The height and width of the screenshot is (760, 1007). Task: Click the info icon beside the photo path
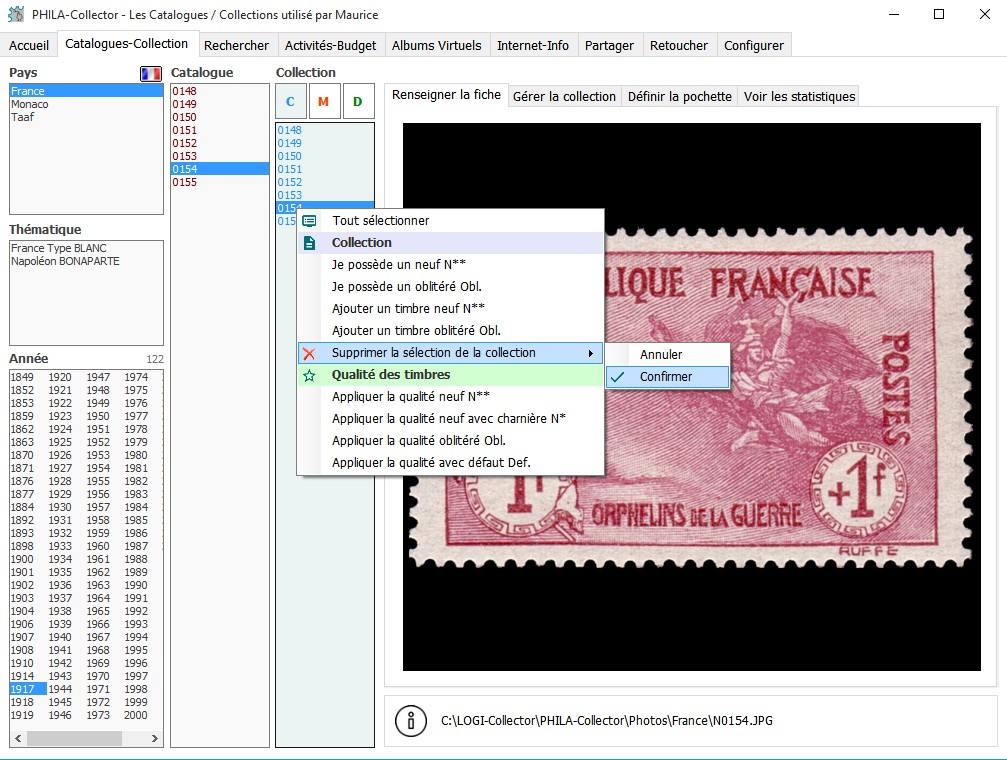tap(411, 720)
